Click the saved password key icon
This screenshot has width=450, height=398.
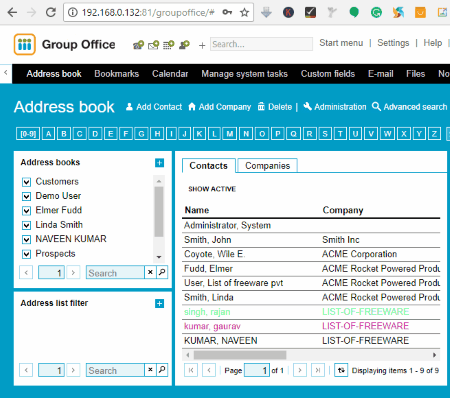(x=227, y=12)
